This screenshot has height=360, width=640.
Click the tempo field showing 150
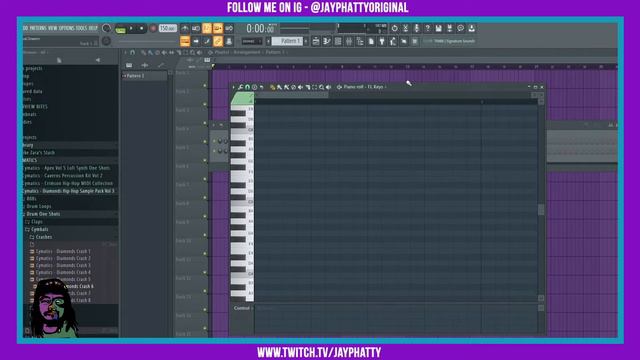coord(167,29)
